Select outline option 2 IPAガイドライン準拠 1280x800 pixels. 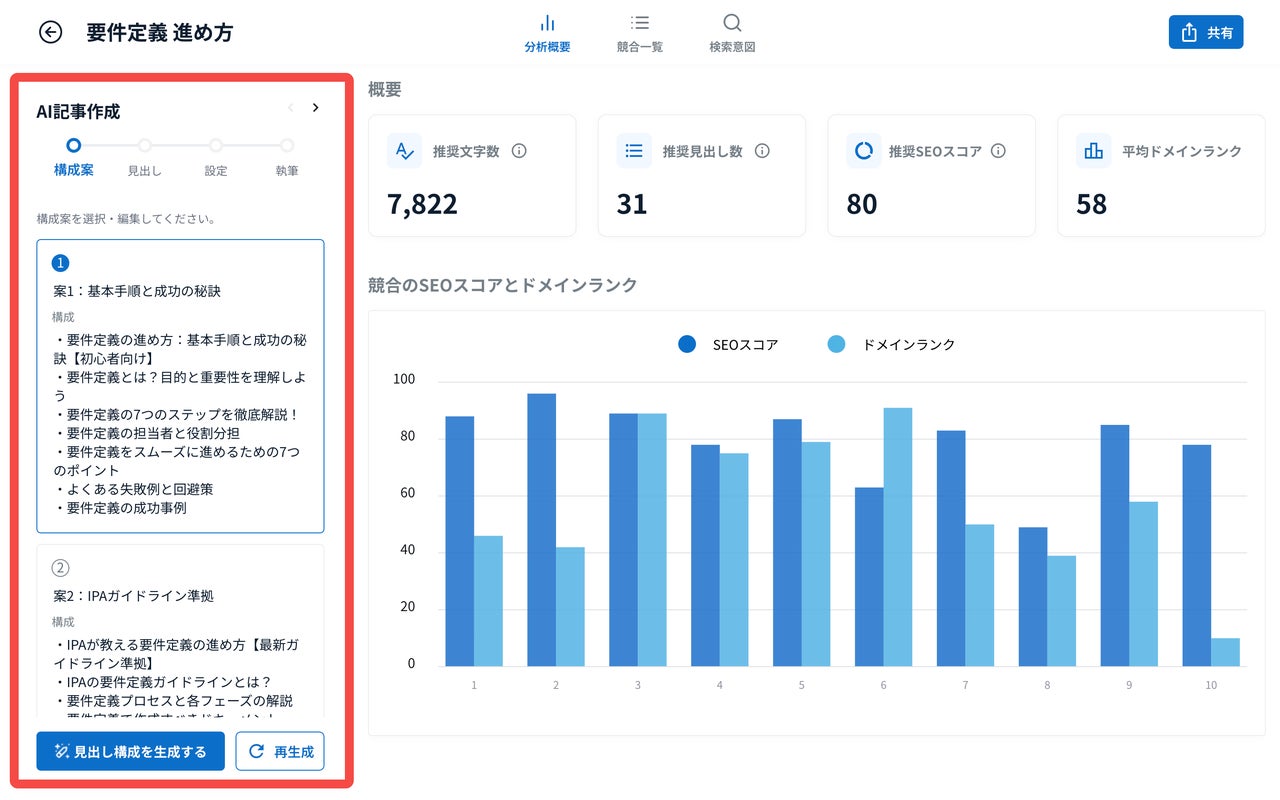(x=180, y=630)
